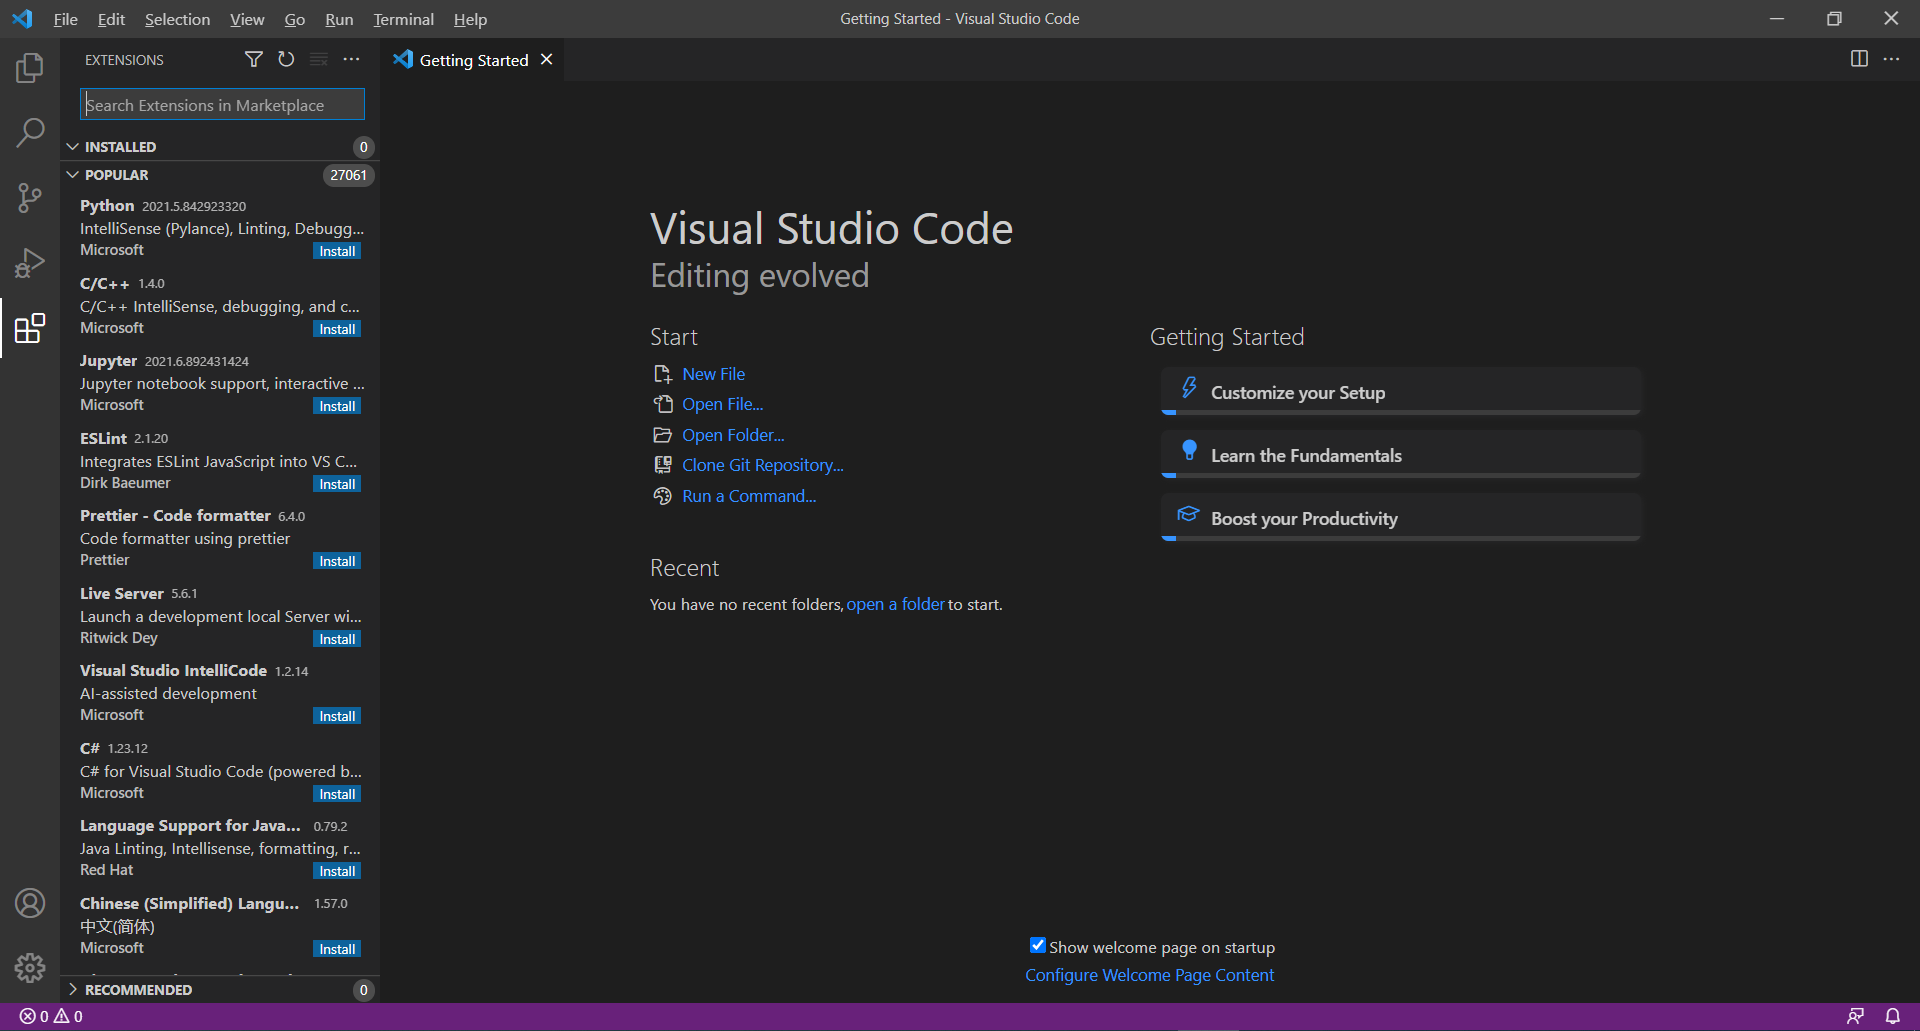Click the 'Dirk Baeumer' publisher name
1920x1031 pixels.
[x=125, y=483]
